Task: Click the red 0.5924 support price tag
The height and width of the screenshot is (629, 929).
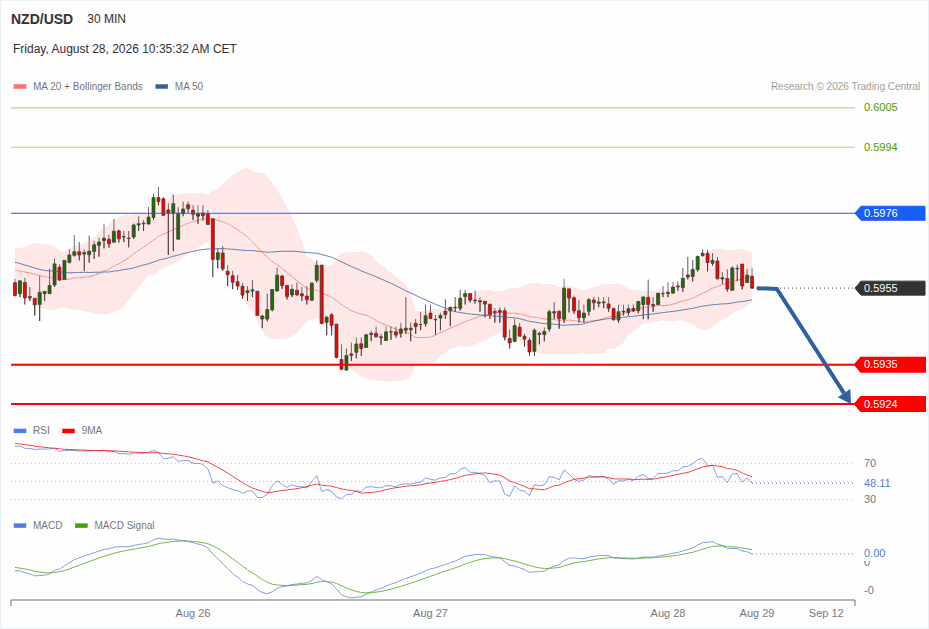Action: 890,404
